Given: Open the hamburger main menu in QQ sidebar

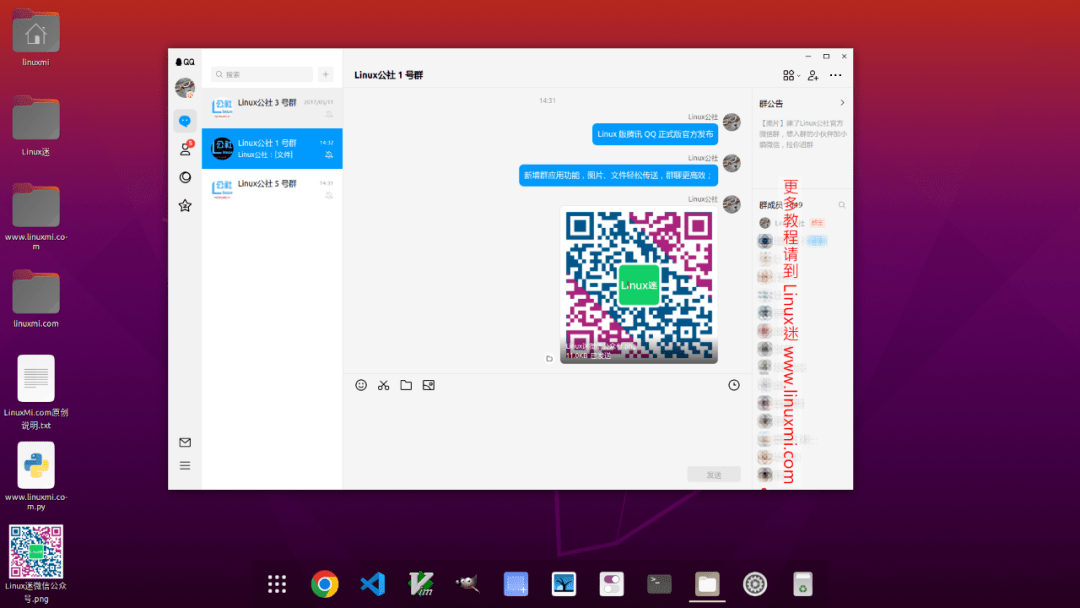Looking at the screenshot, I should tap(185, 465).
